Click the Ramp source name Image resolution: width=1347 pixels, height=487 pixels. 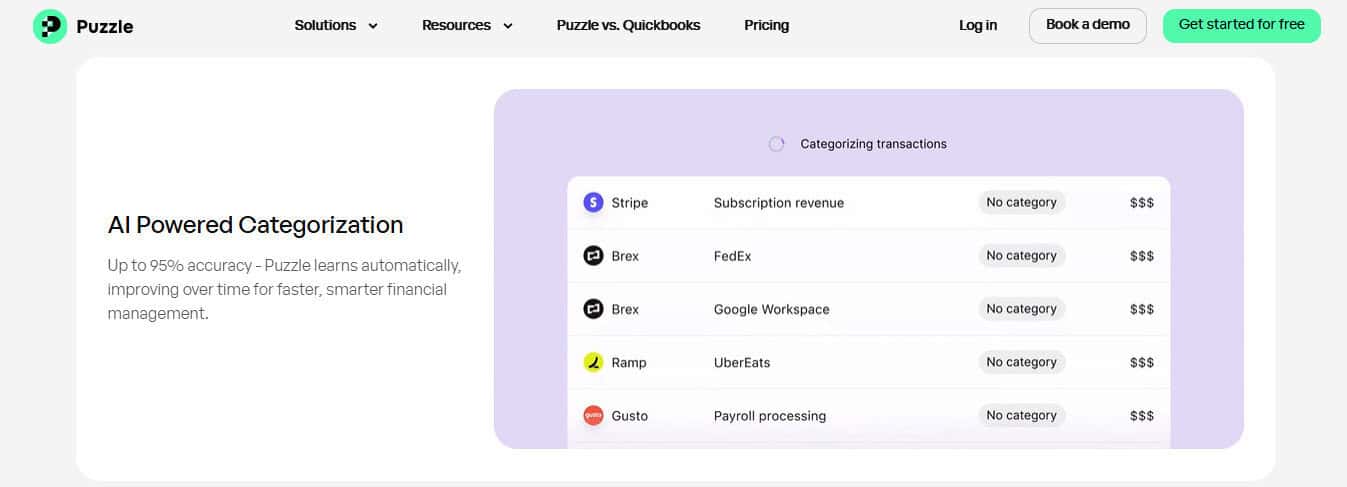629,363
